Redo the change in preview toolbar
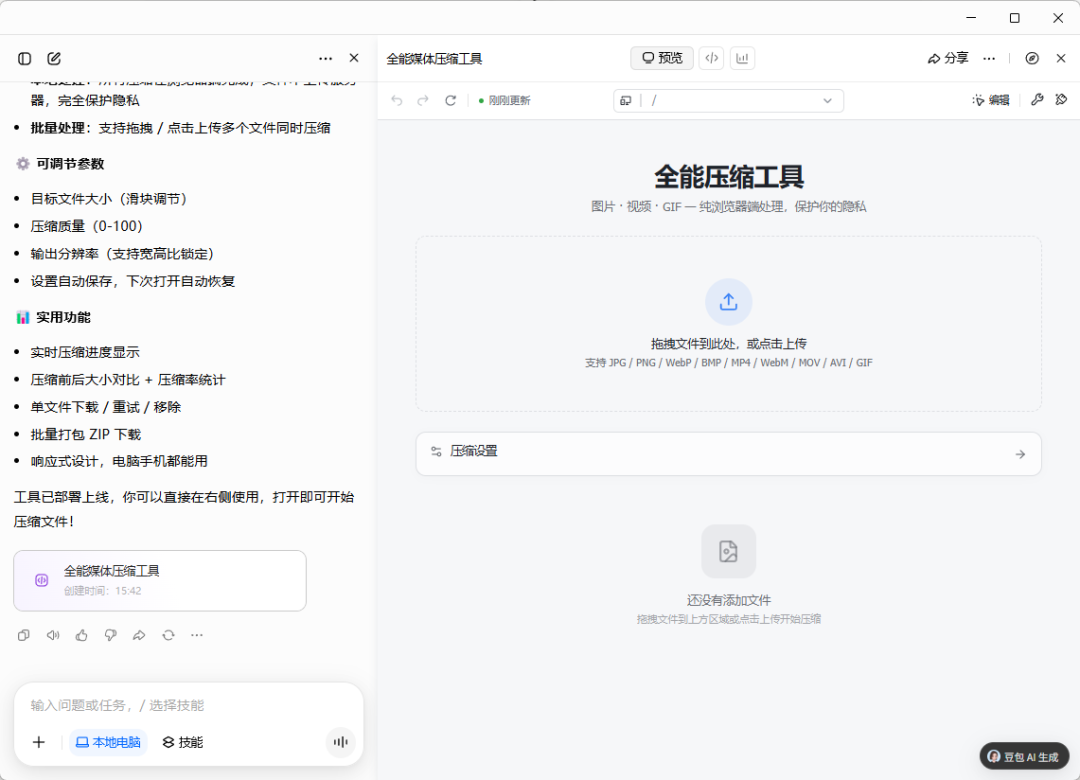Screen dimensions: 1080x780 pos(423,101)
